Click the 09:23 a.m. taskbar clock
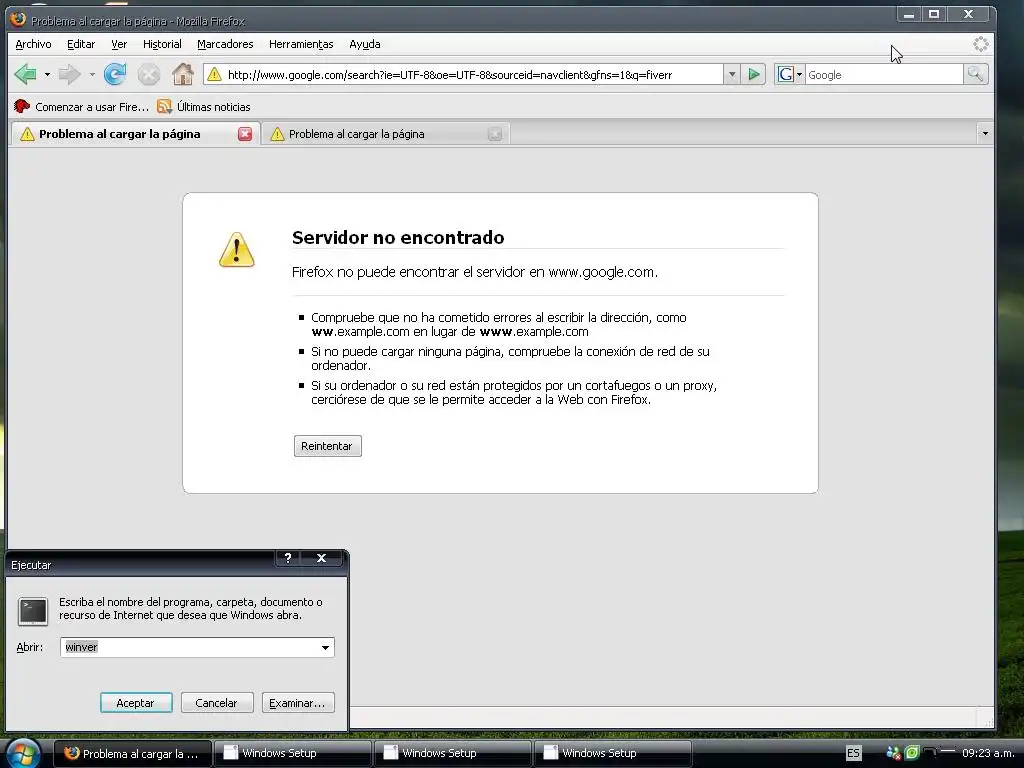The height and width of the screenshot is (768, 1024). click(x=987, y=753)
